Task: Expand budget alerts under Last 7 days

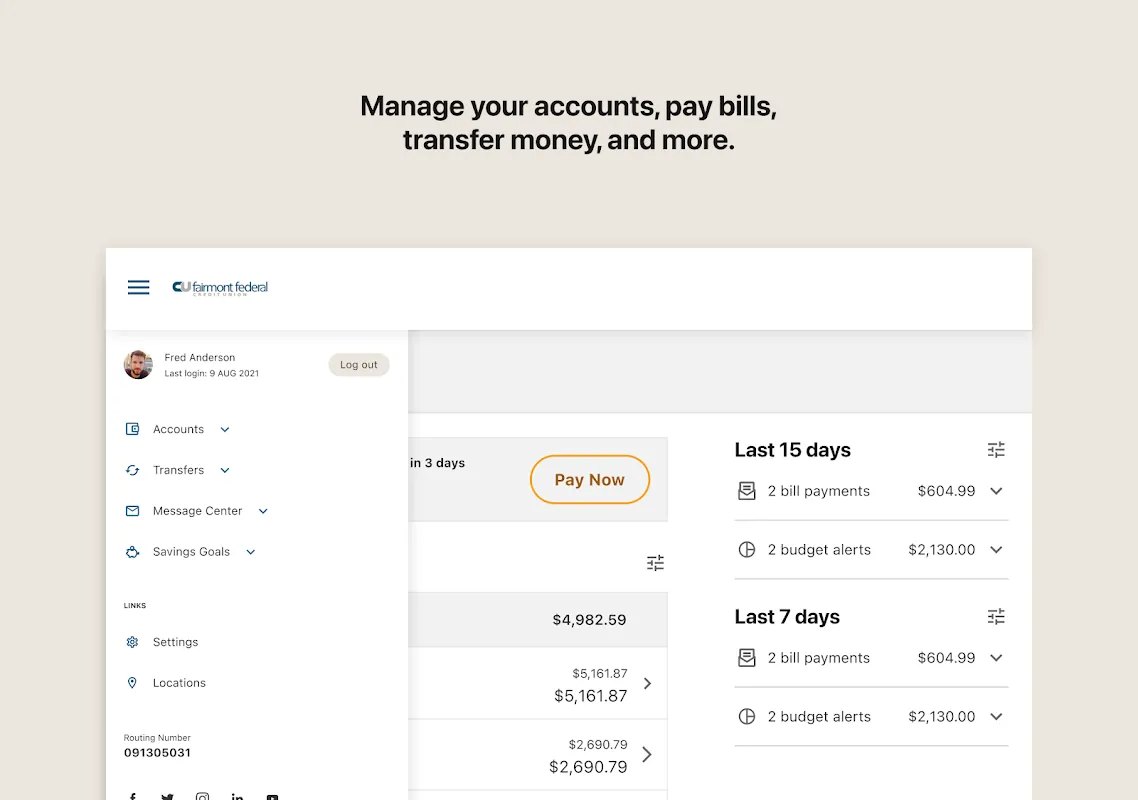Action: click(996, 717)
